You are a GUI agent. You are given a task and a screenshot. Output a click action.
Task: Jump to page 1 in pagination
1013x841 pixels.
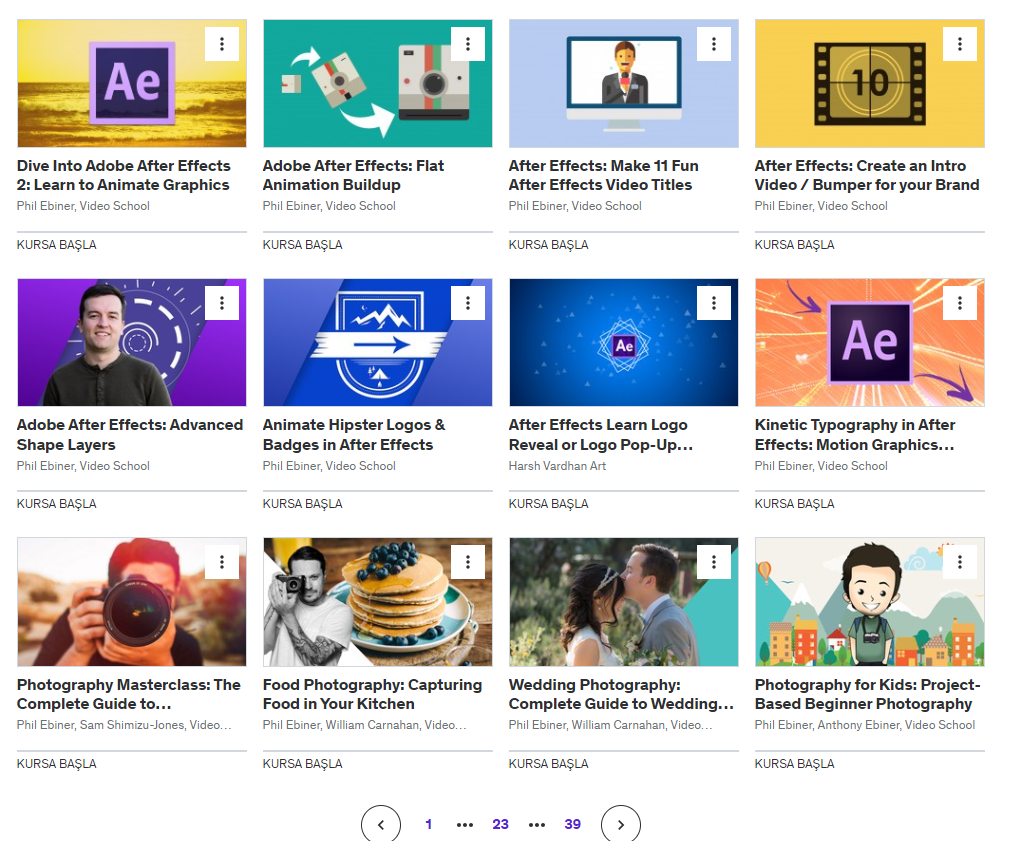click(x=428, y=824)
